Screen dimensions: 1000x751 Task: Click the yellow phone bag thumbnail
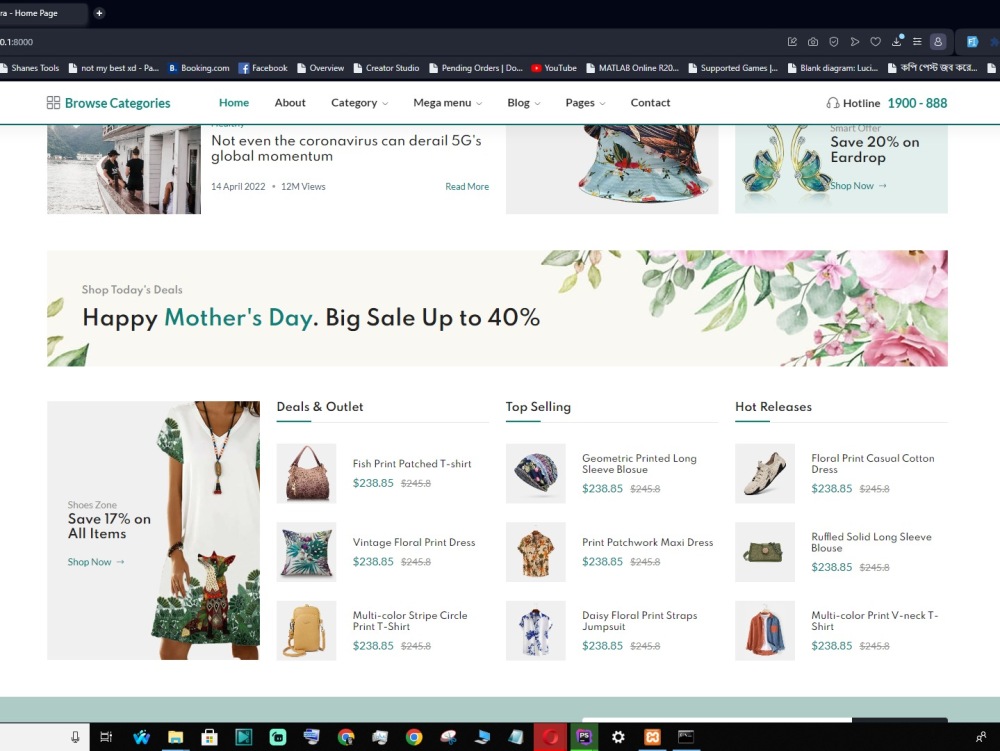306,631
